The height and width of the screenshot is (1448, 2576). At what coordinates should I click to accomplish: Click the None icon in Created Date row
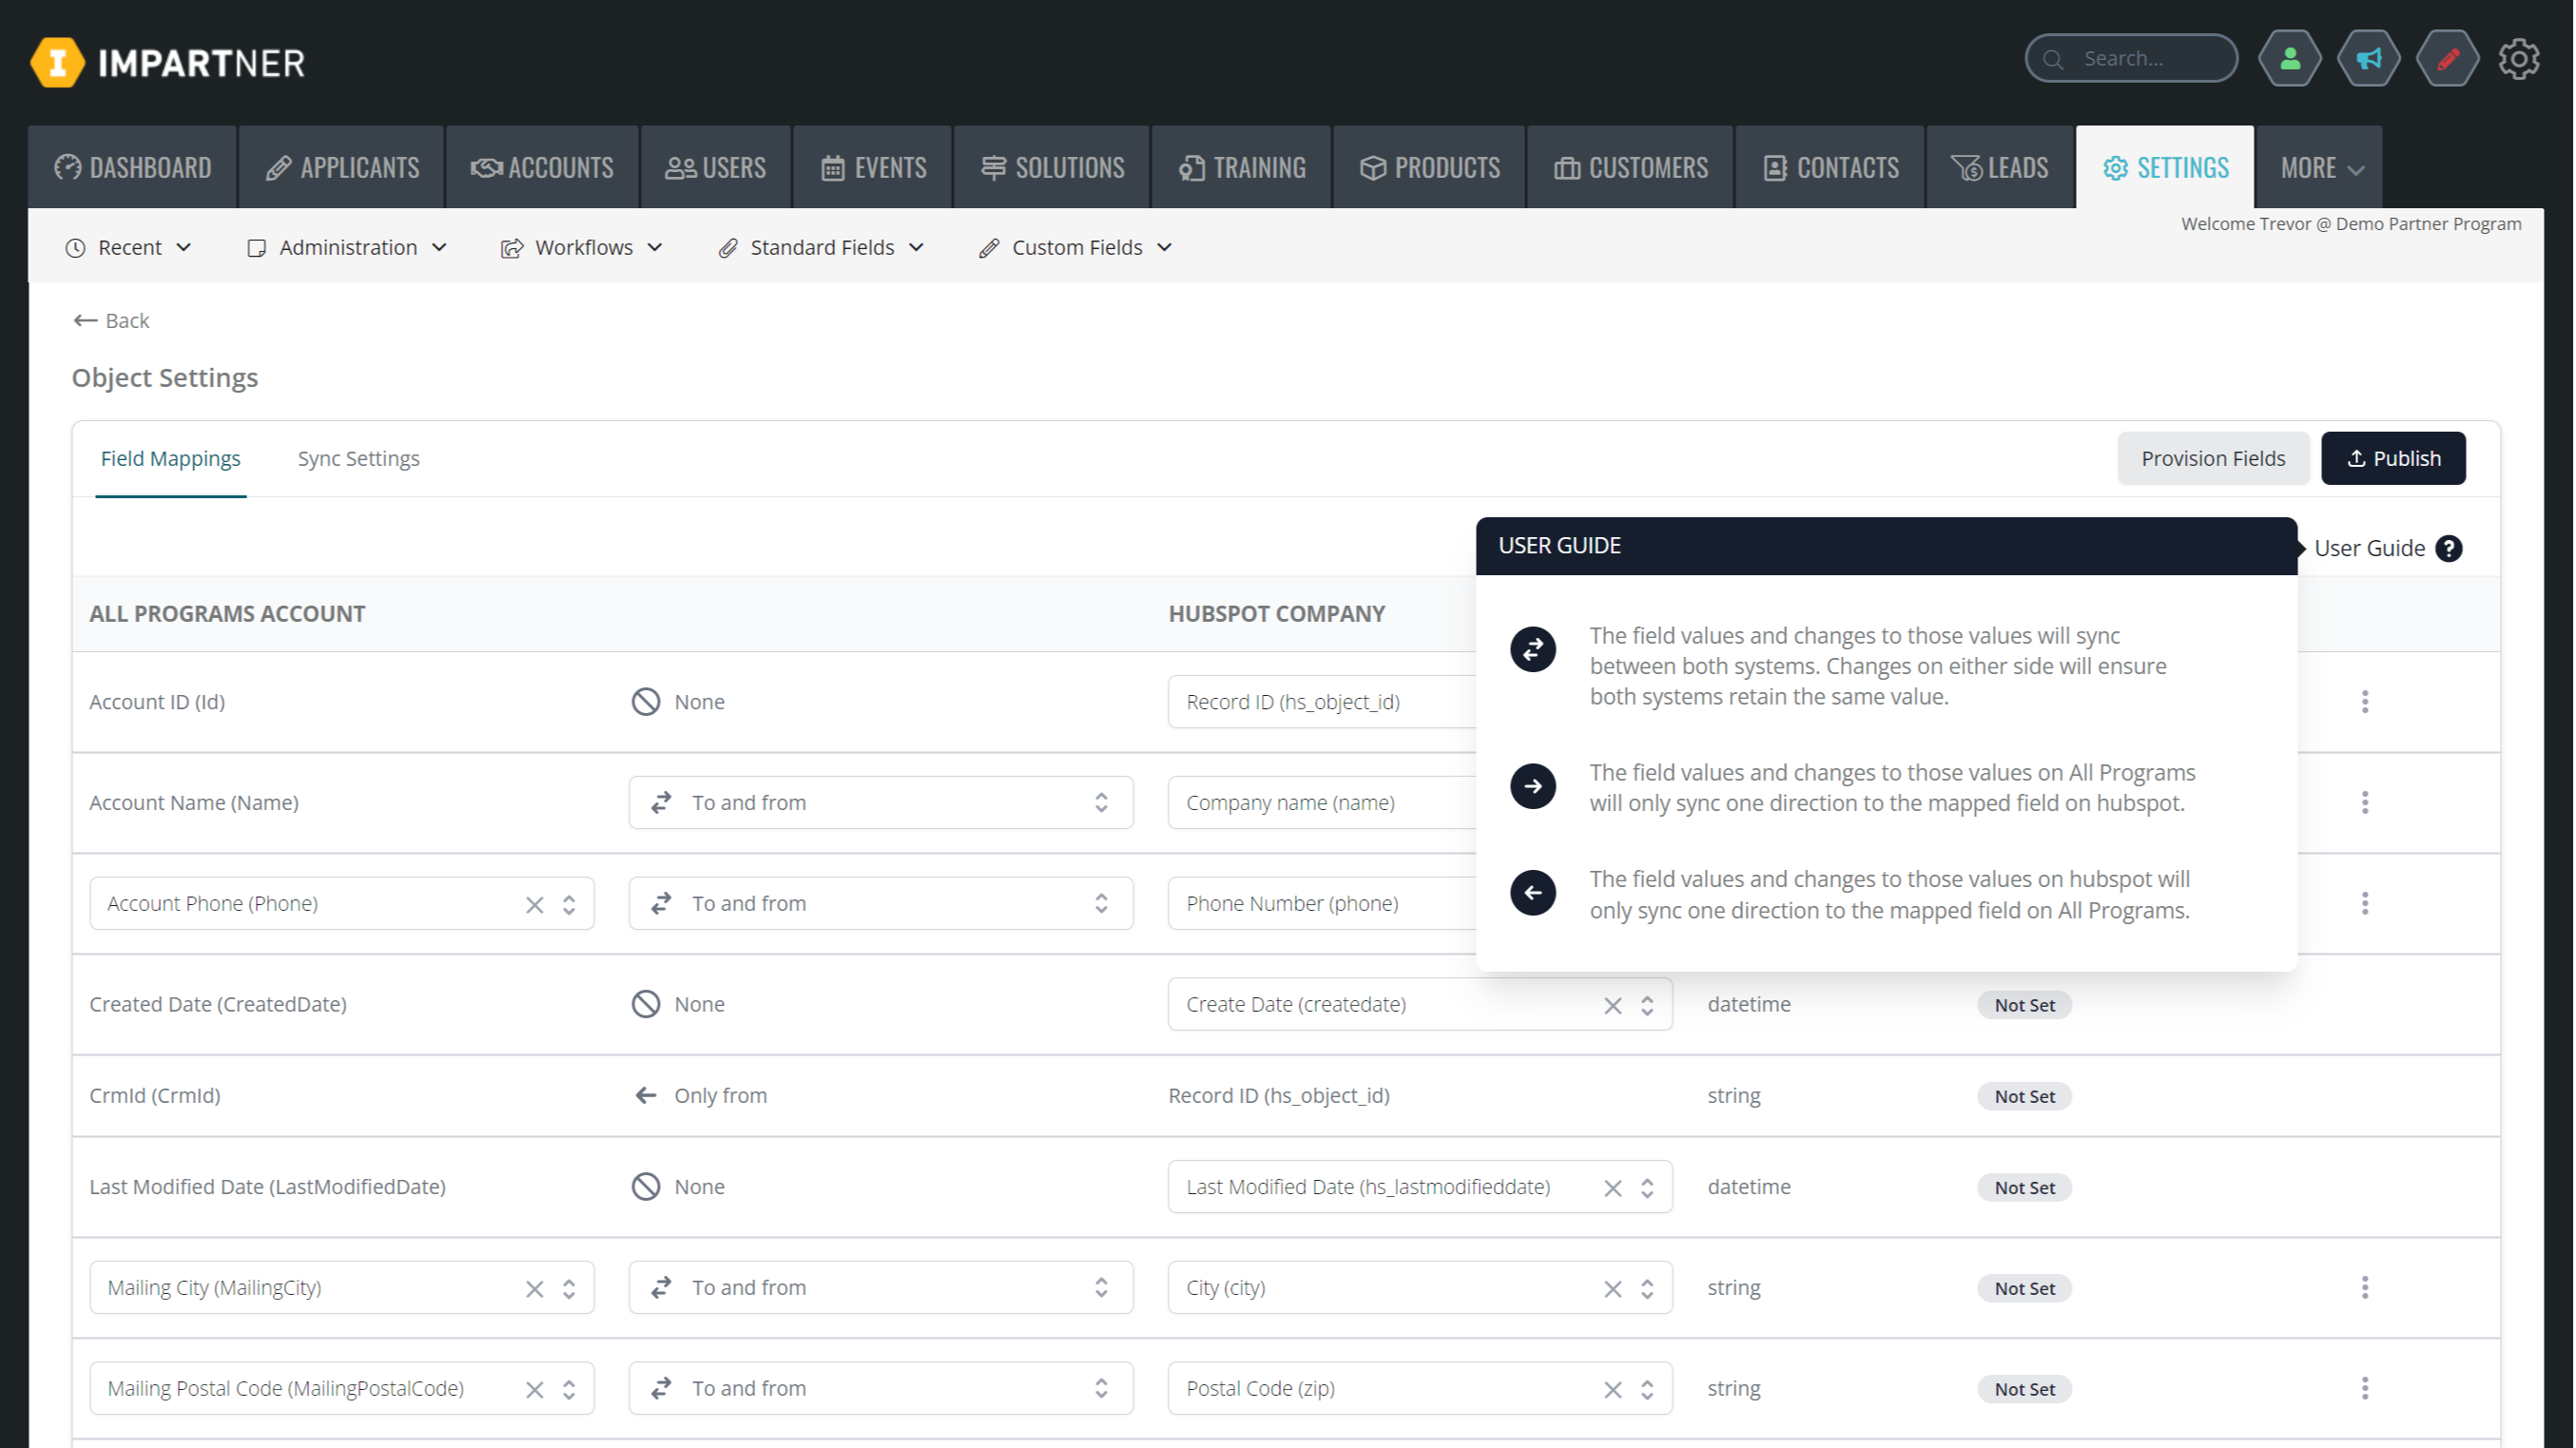tap(646, 1004)
